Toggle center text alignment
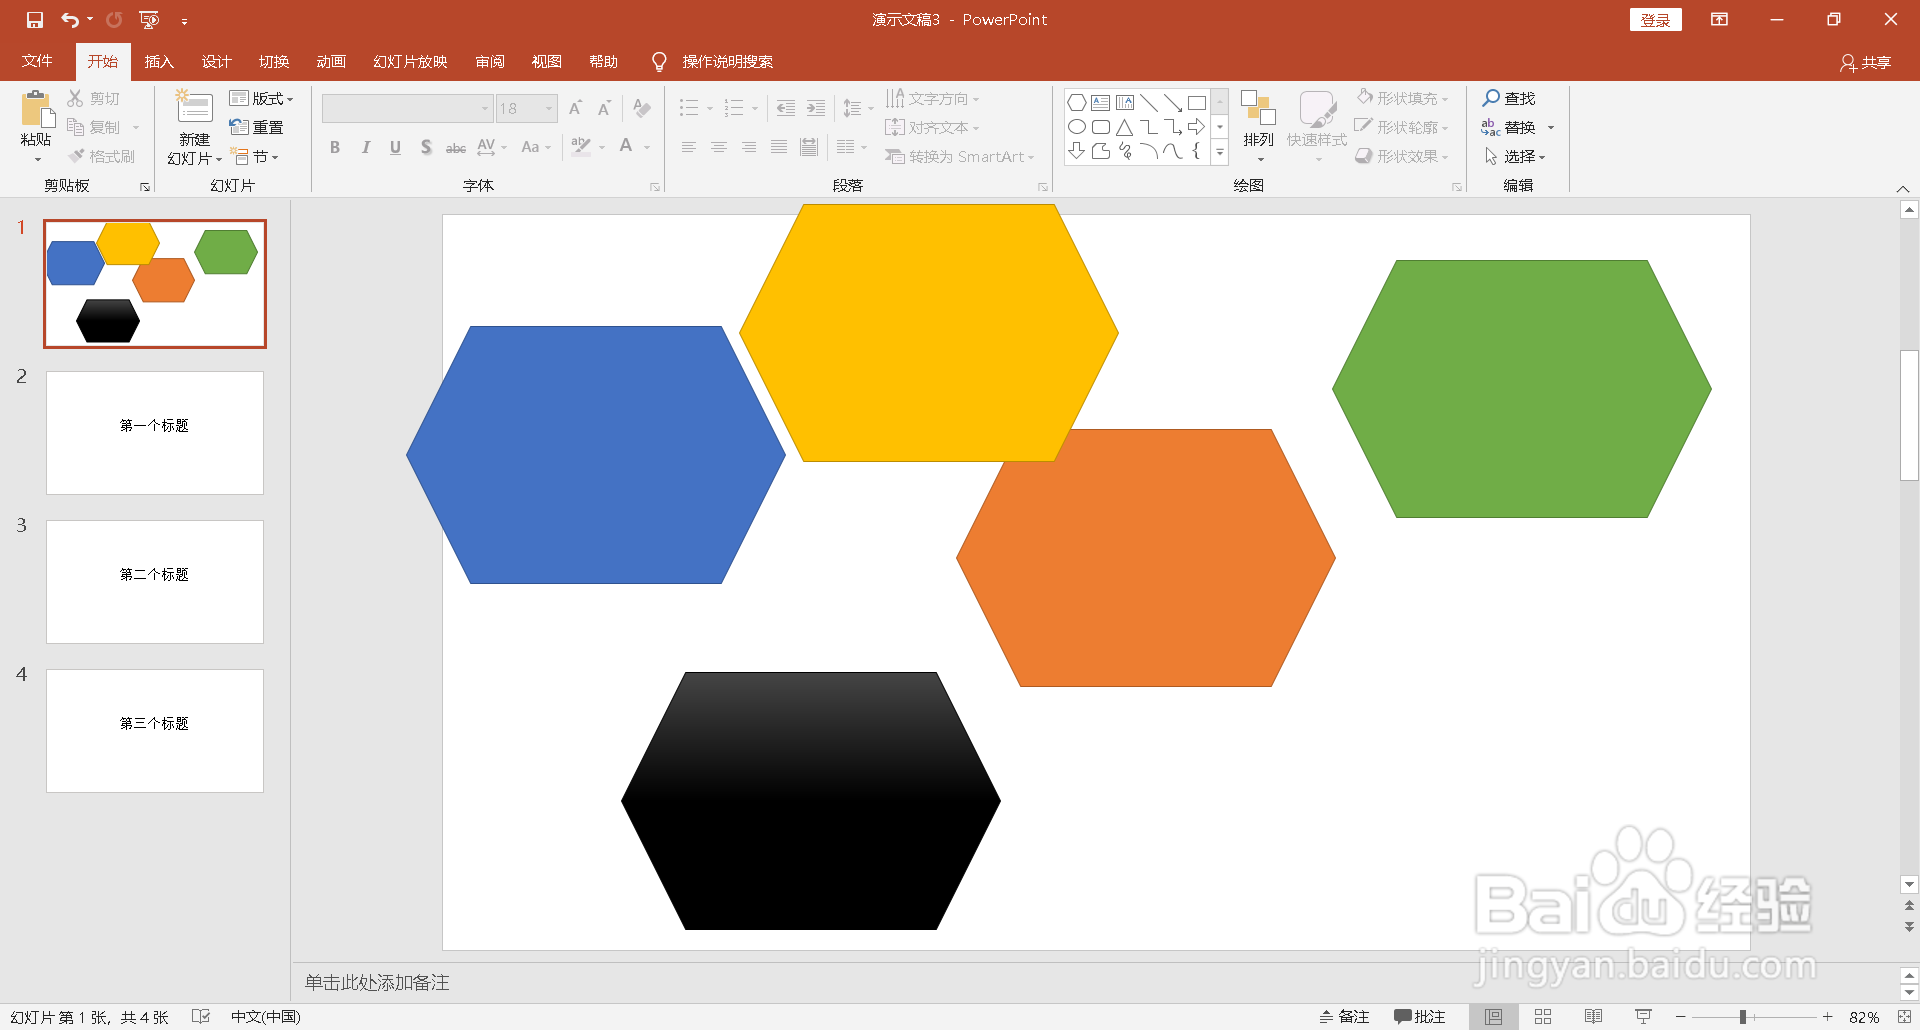 click(x=719, y=147)
